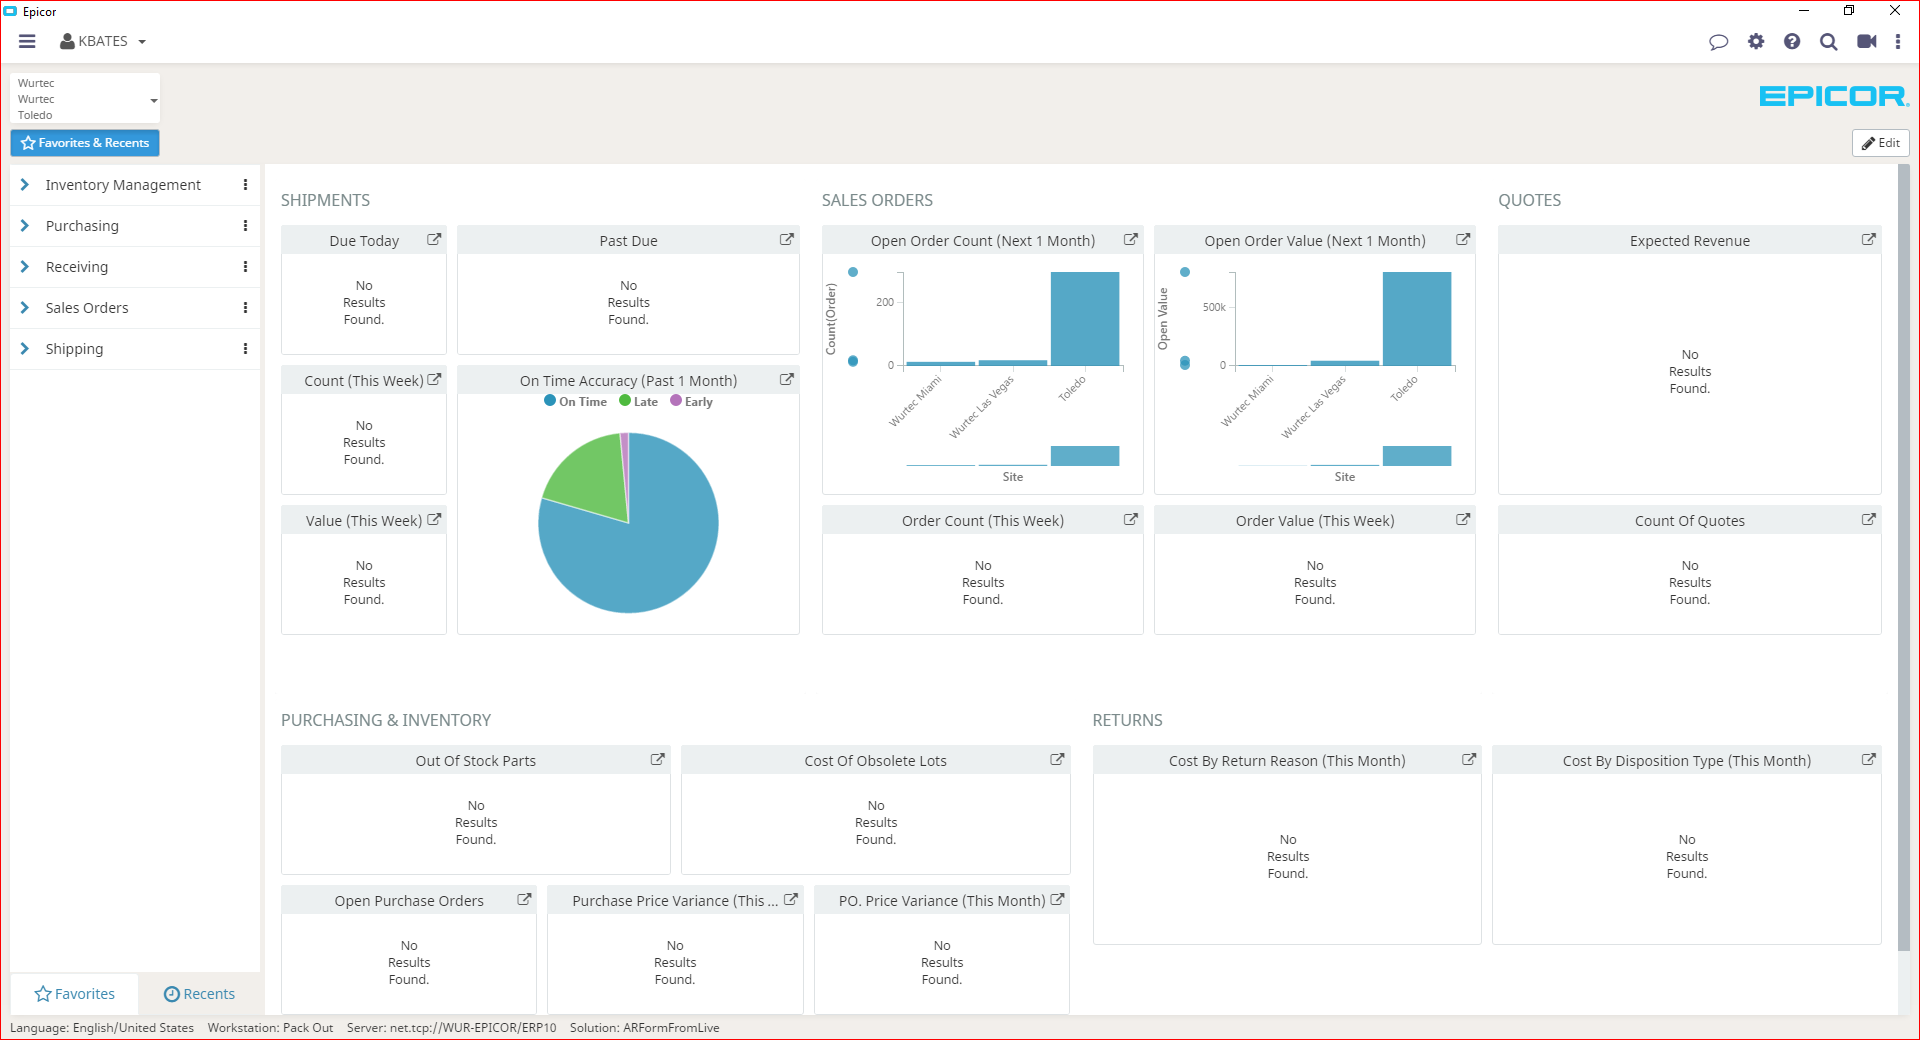Pop out On Time Accuracy chart
This screenshot has width=1920, height=1040.
click(787, 380)
